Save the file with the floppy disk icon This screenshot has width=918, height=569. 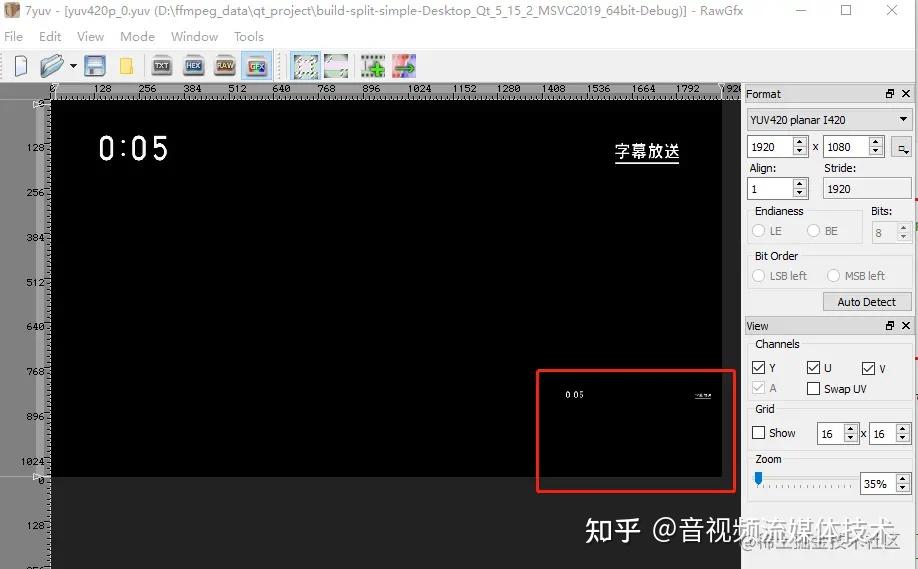[95, 66]
